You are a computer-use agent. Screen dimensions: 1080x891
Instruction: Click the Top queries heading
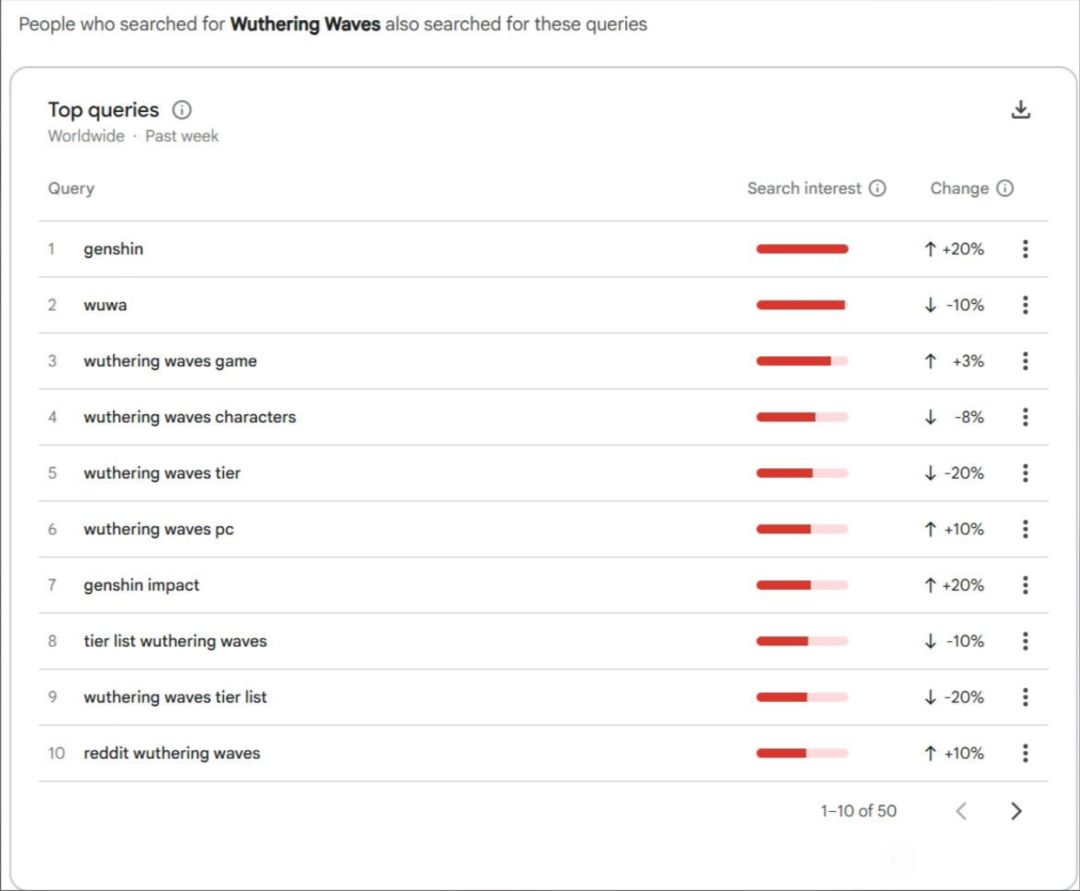pos(103,109)
